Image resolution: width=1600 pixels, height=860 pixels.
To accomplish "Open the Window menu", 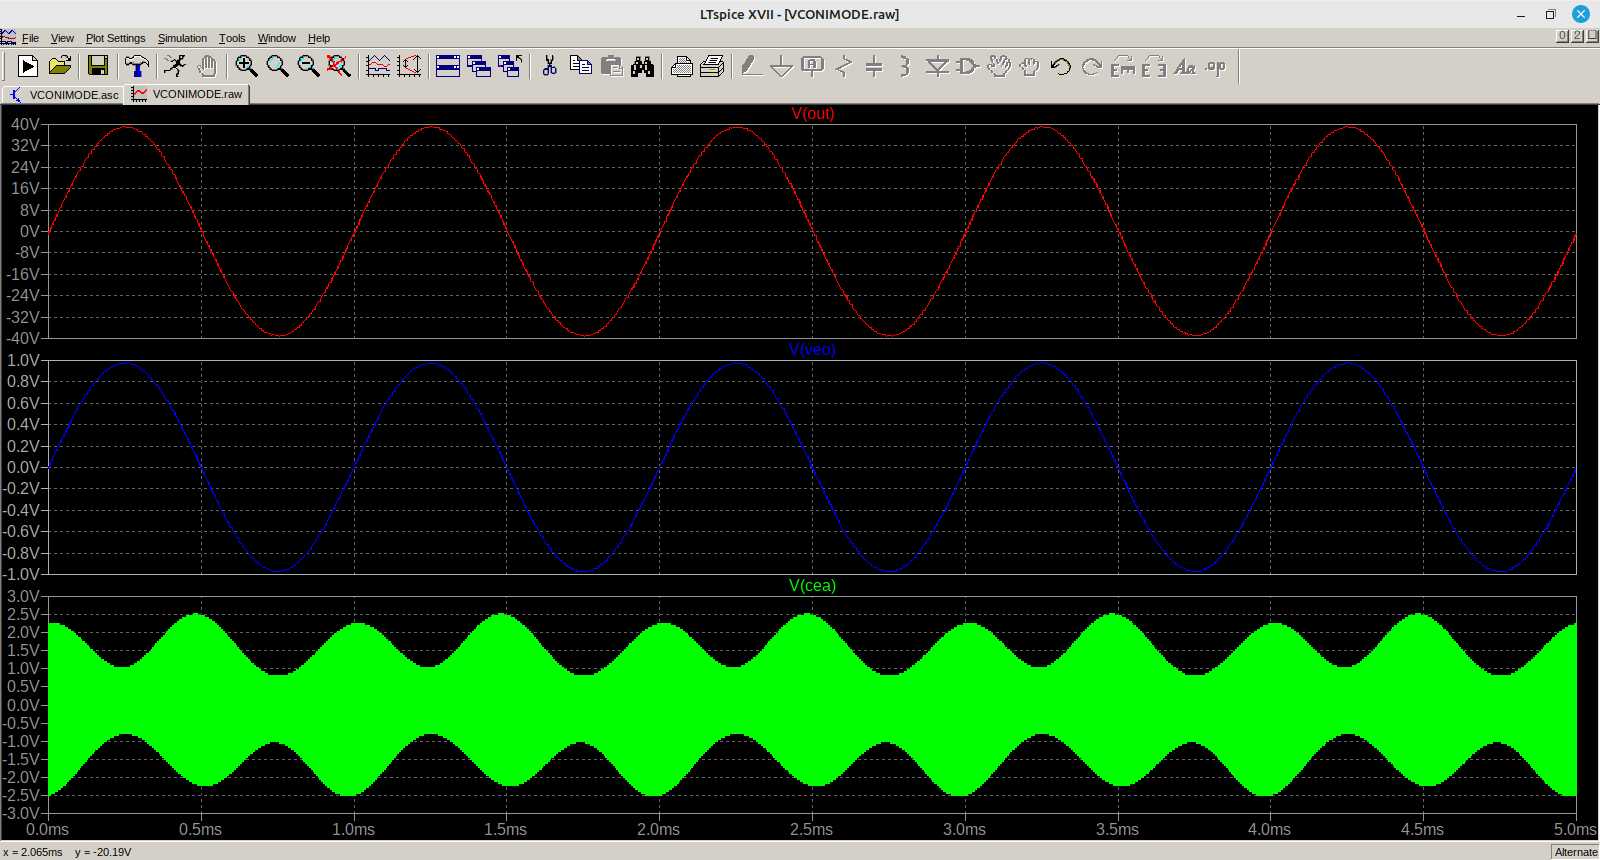I will click(276, 38).
